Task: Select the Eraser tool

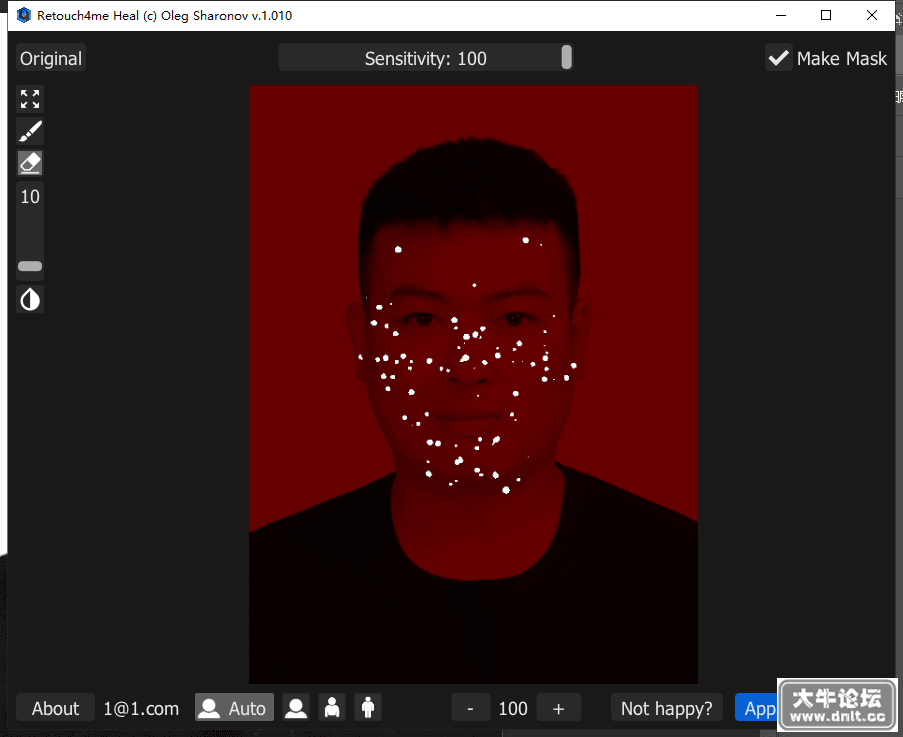Action: (x=30, y=164)
